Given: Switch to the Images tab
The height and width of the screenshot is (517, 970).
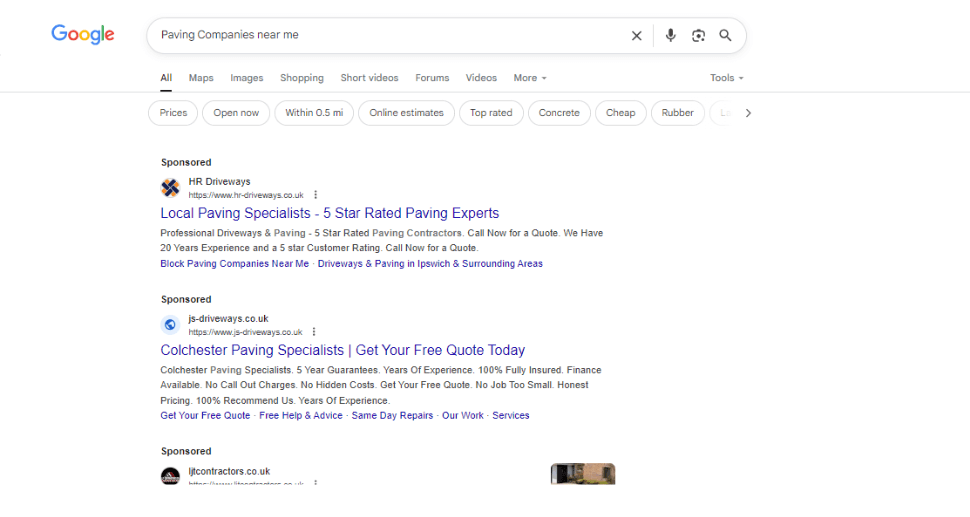Looking at the screenshot, I should tap(247, 78).
